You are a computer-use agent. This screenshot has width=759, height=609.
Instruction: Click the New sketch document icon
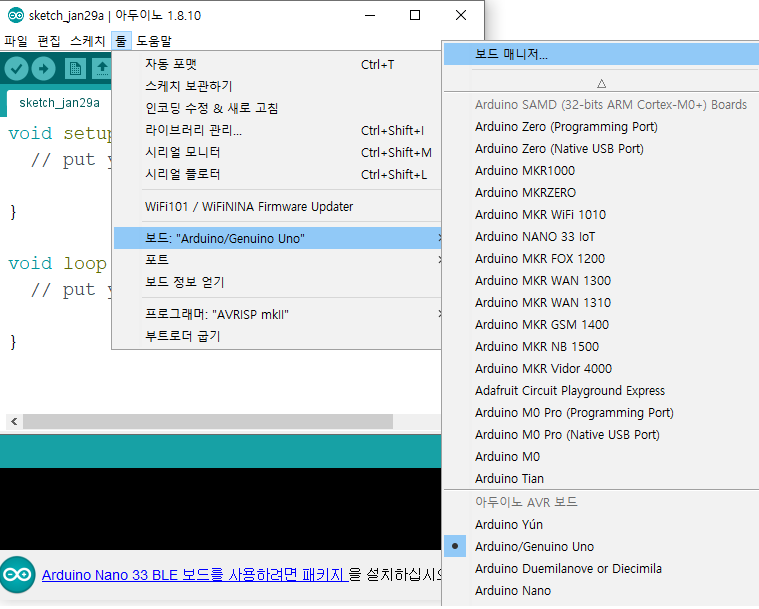coord(75,69)
